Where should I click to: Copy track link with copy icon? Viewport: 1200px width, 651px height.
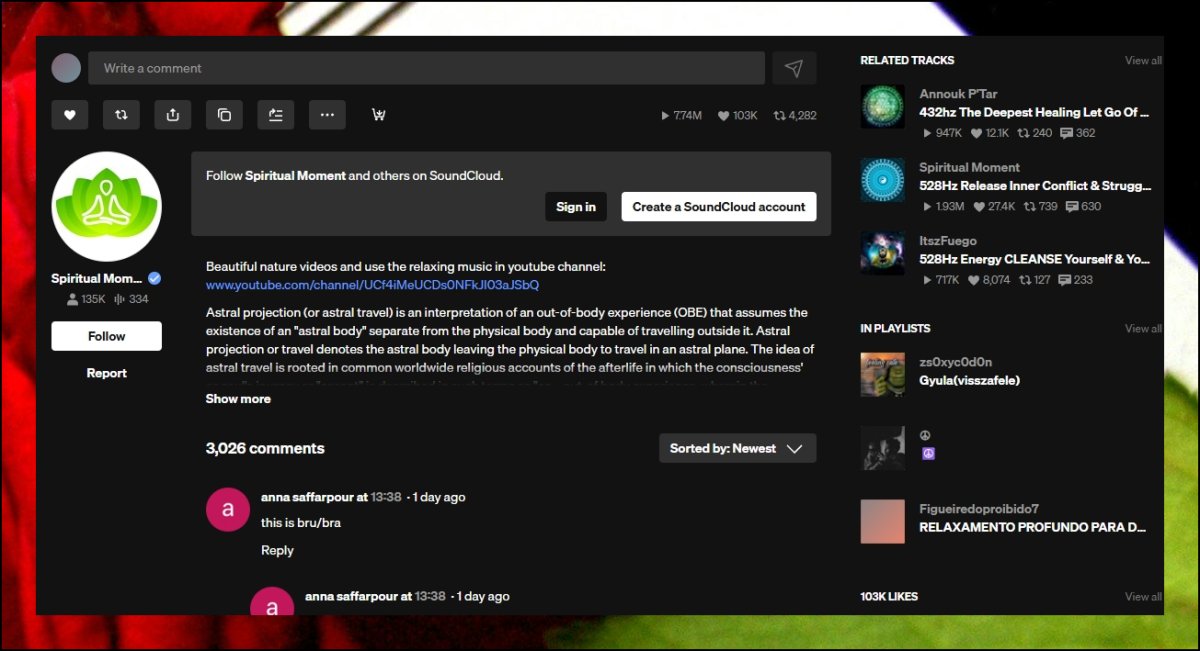224,115
